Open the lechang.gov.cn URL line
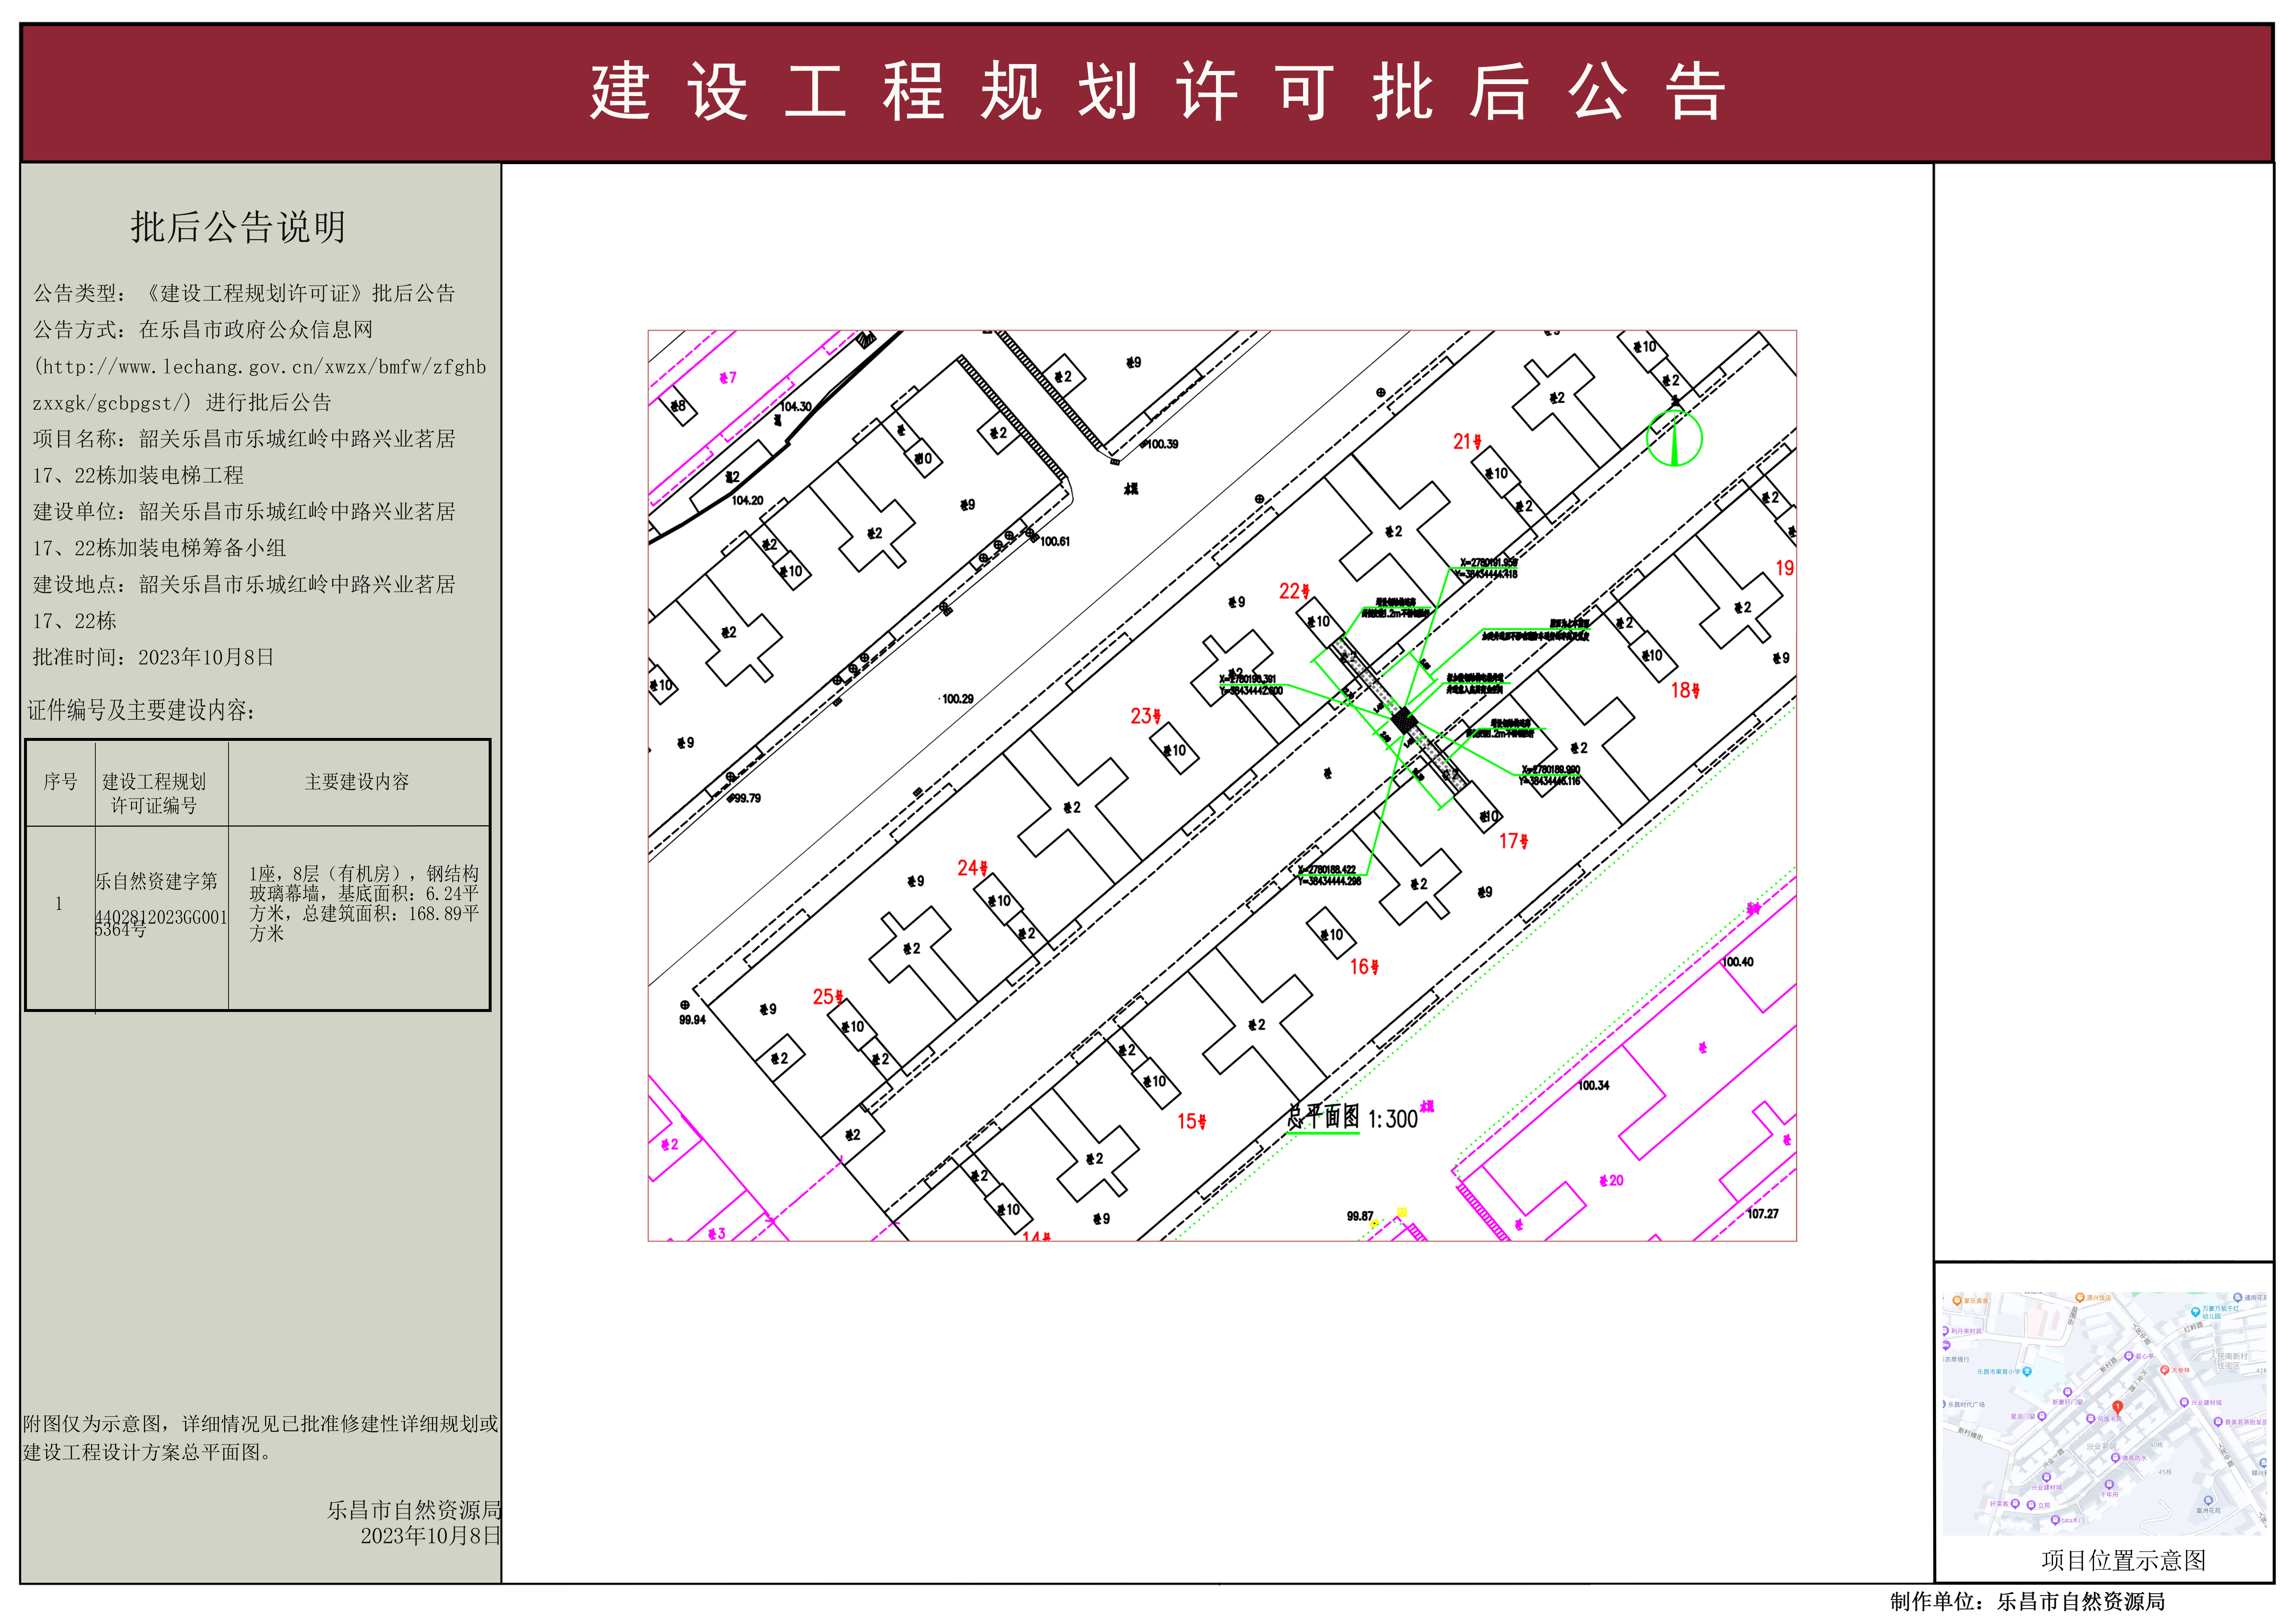 coord(260,367)
